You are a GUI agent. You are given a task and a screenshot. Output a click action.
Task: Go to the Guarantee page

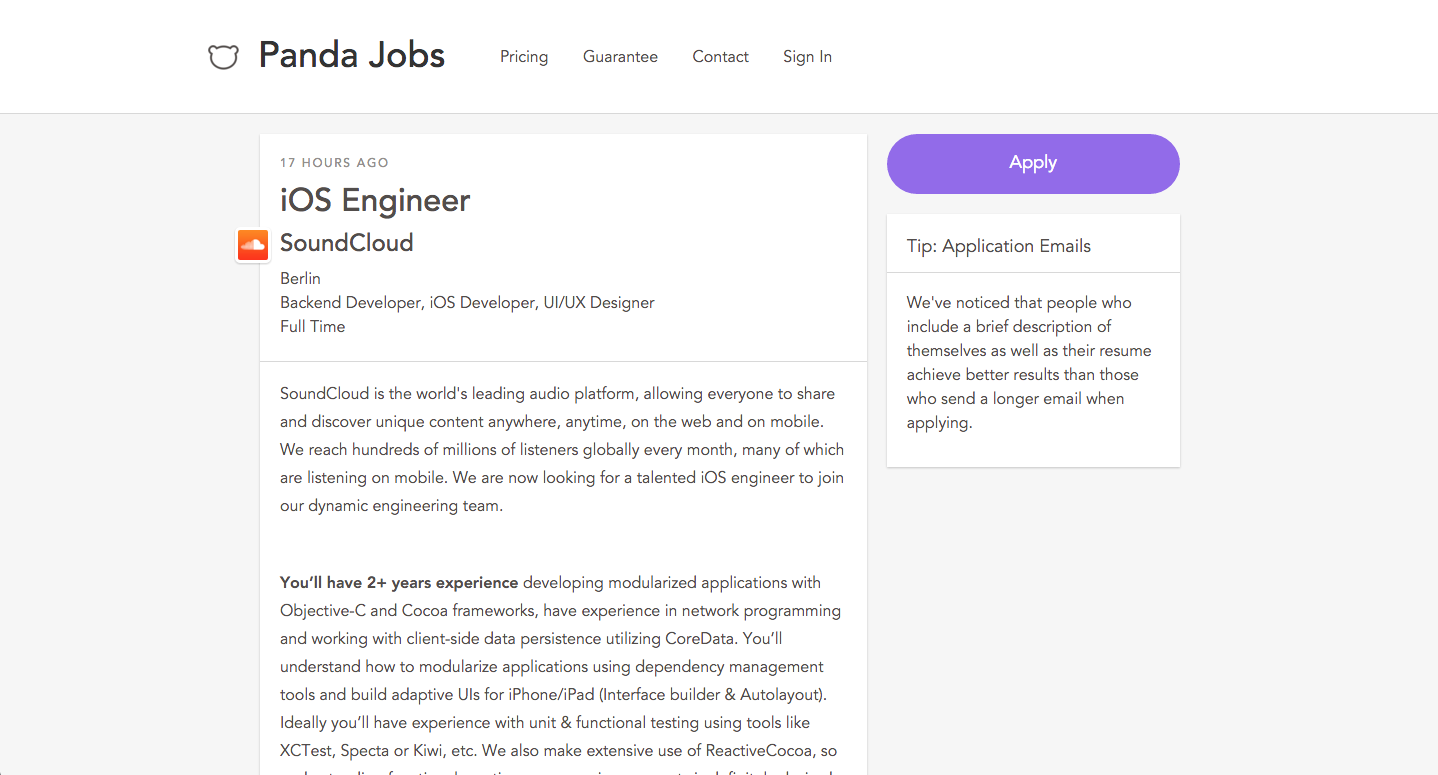(620, 57)
